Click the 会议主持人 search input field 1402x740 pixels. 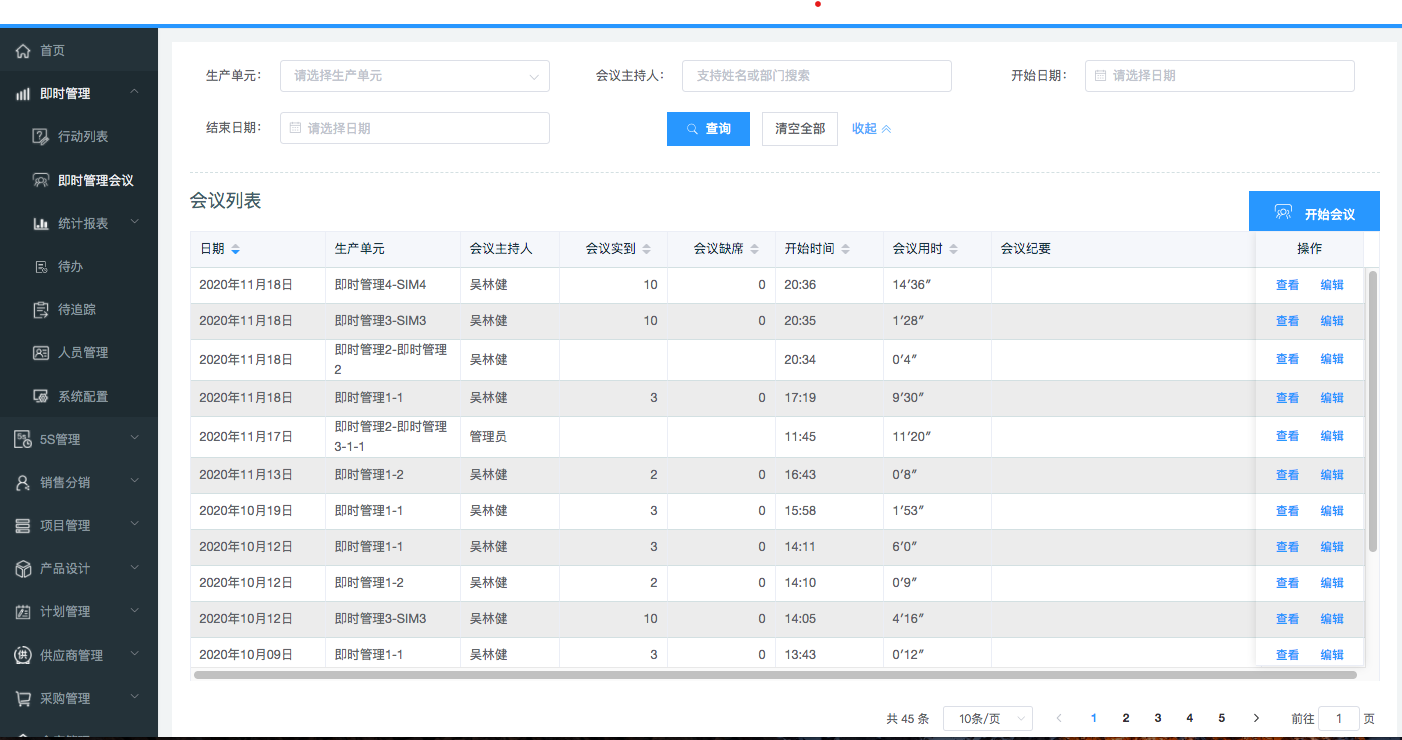(816, 76)
